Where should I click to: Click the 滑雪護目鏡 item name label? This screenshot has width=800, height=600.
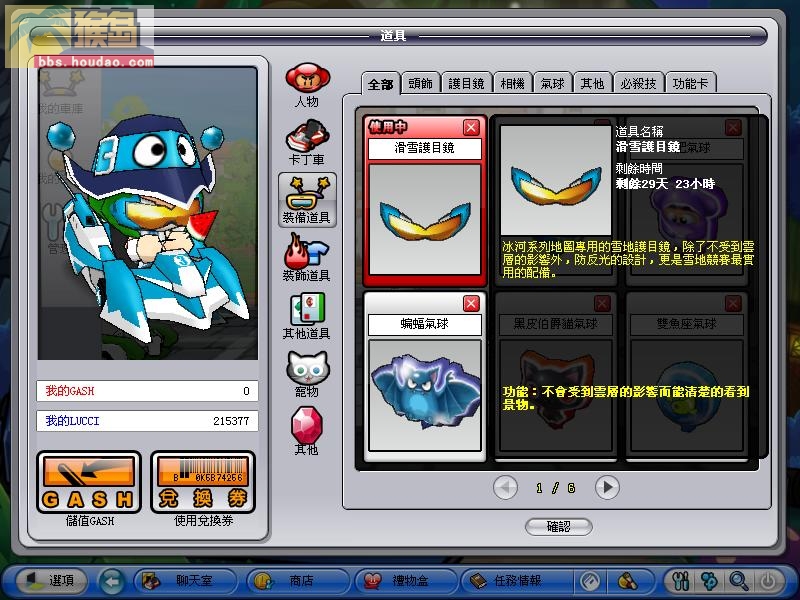[424, 148]
